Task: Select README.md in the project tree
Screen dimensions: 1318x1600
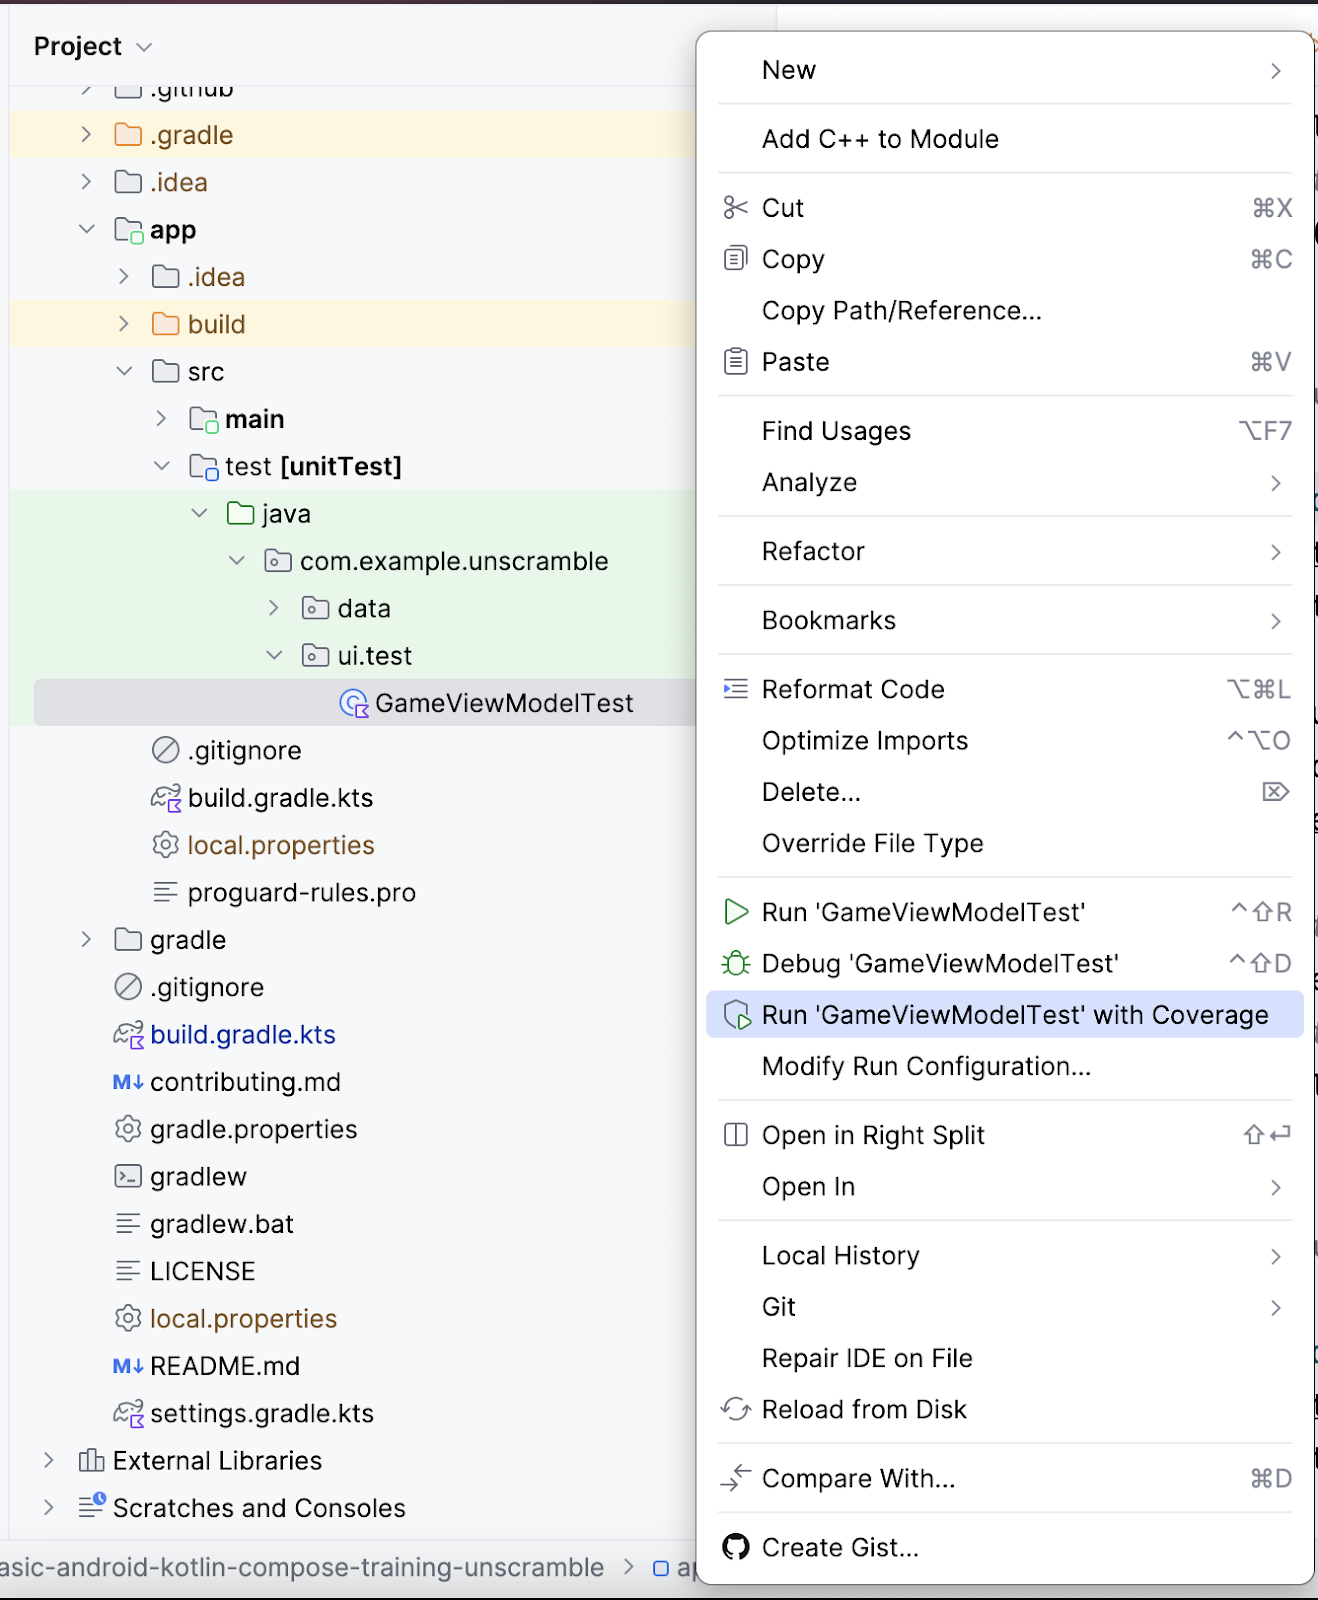Action: pos(224,1366)
